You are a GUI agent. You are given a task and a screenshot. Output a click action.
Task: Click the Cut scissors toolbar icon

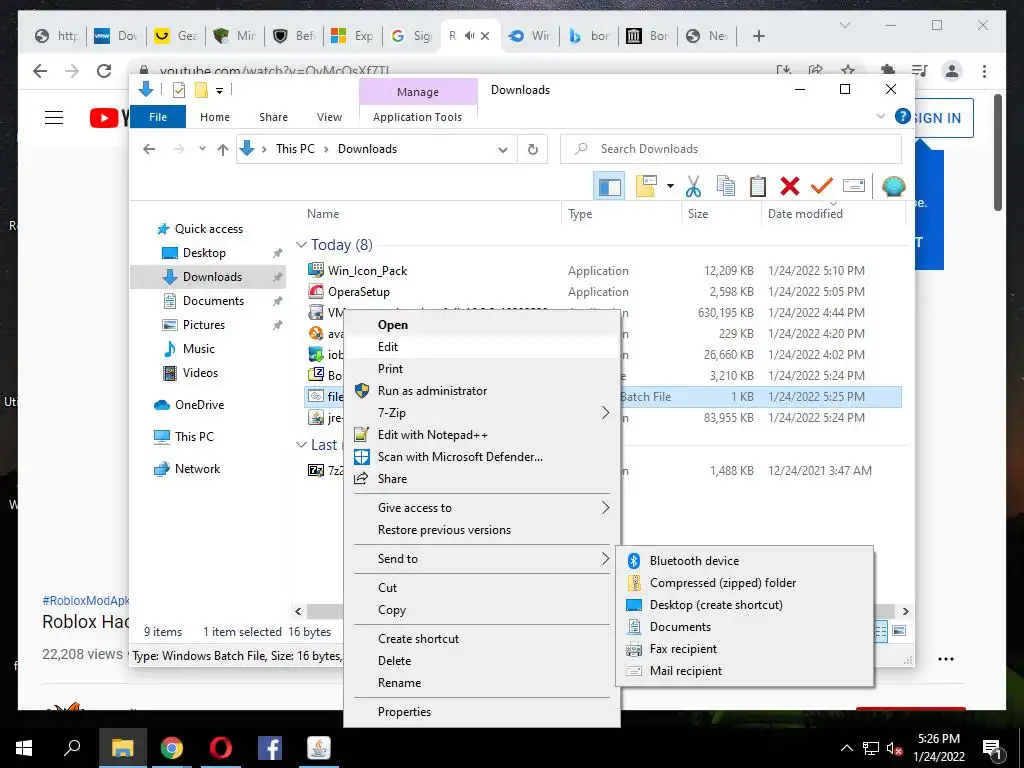click(693, 186)
